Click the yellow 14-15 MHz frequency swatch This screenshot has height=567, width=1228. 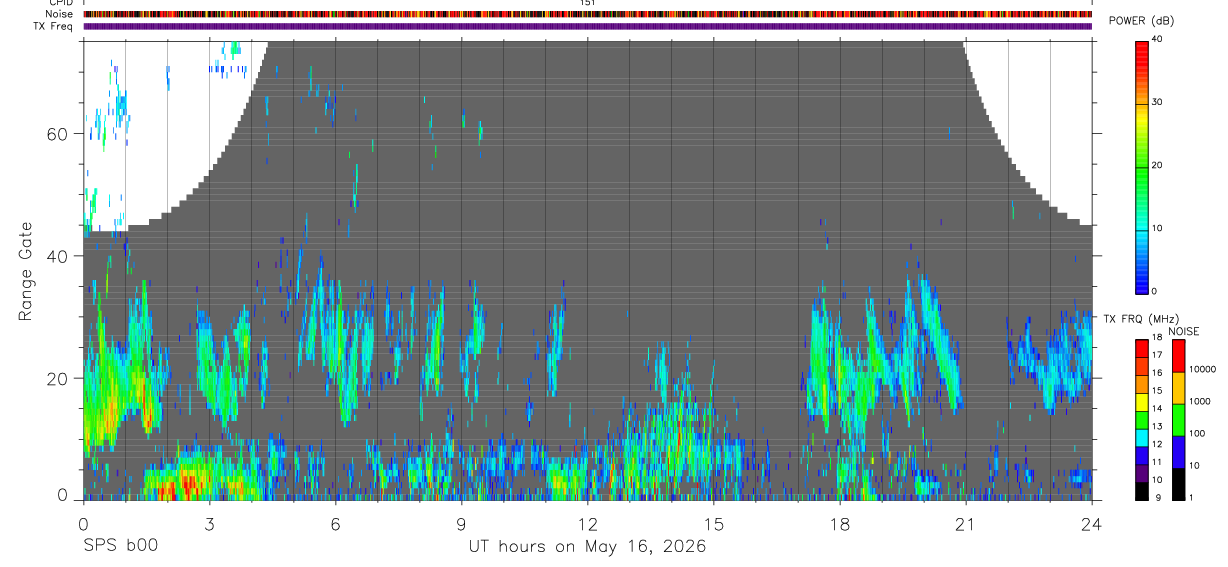pos(1141,402)
